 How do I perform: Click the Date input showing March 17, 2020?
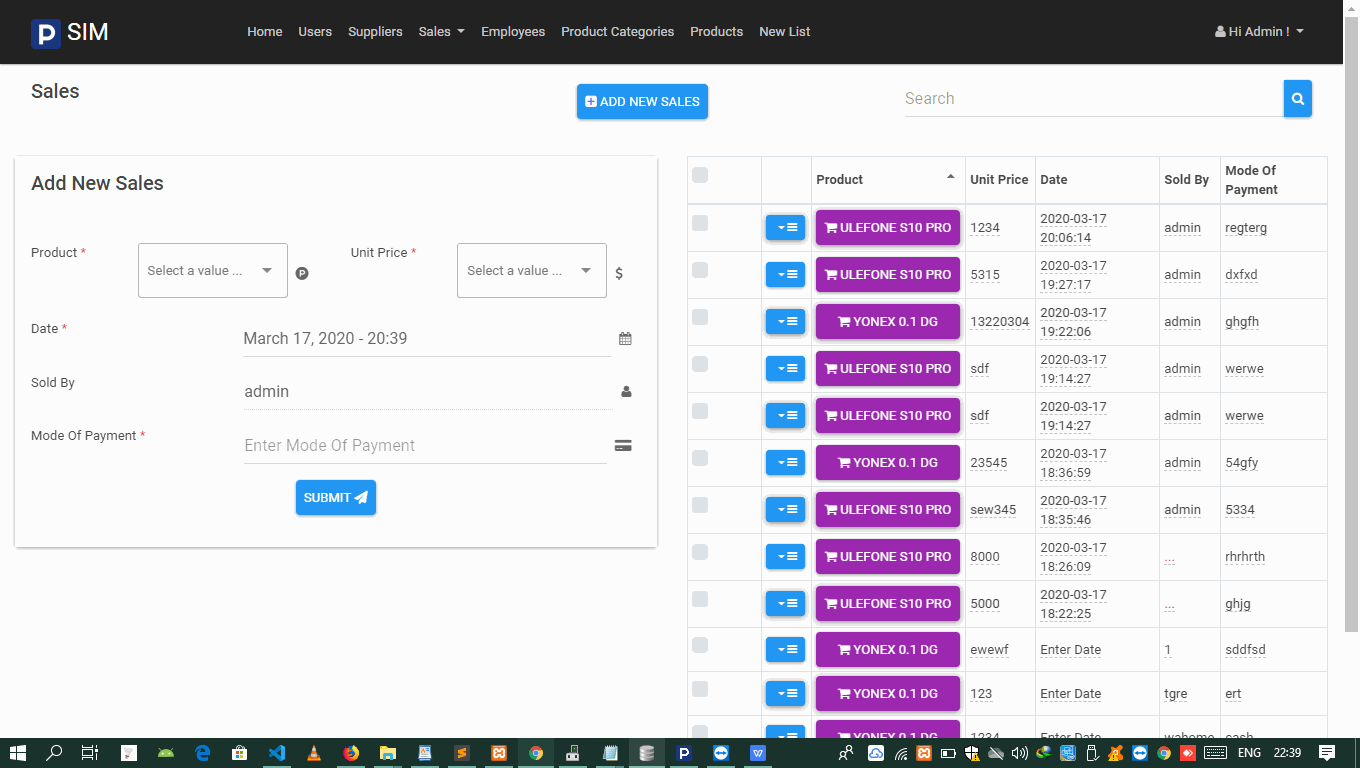tap(427, 339)
